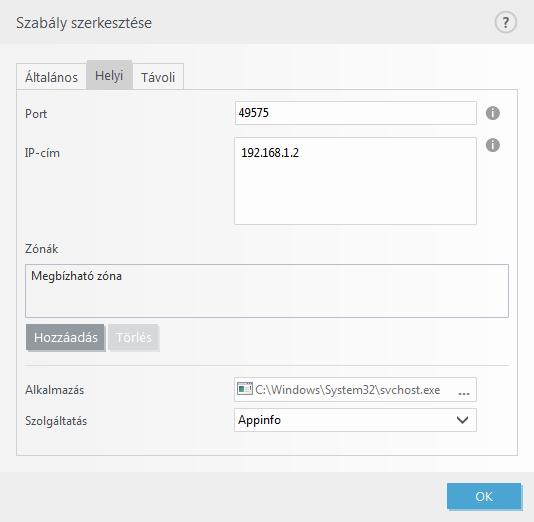Click into the Port field showing 49575

pos(356,113)
